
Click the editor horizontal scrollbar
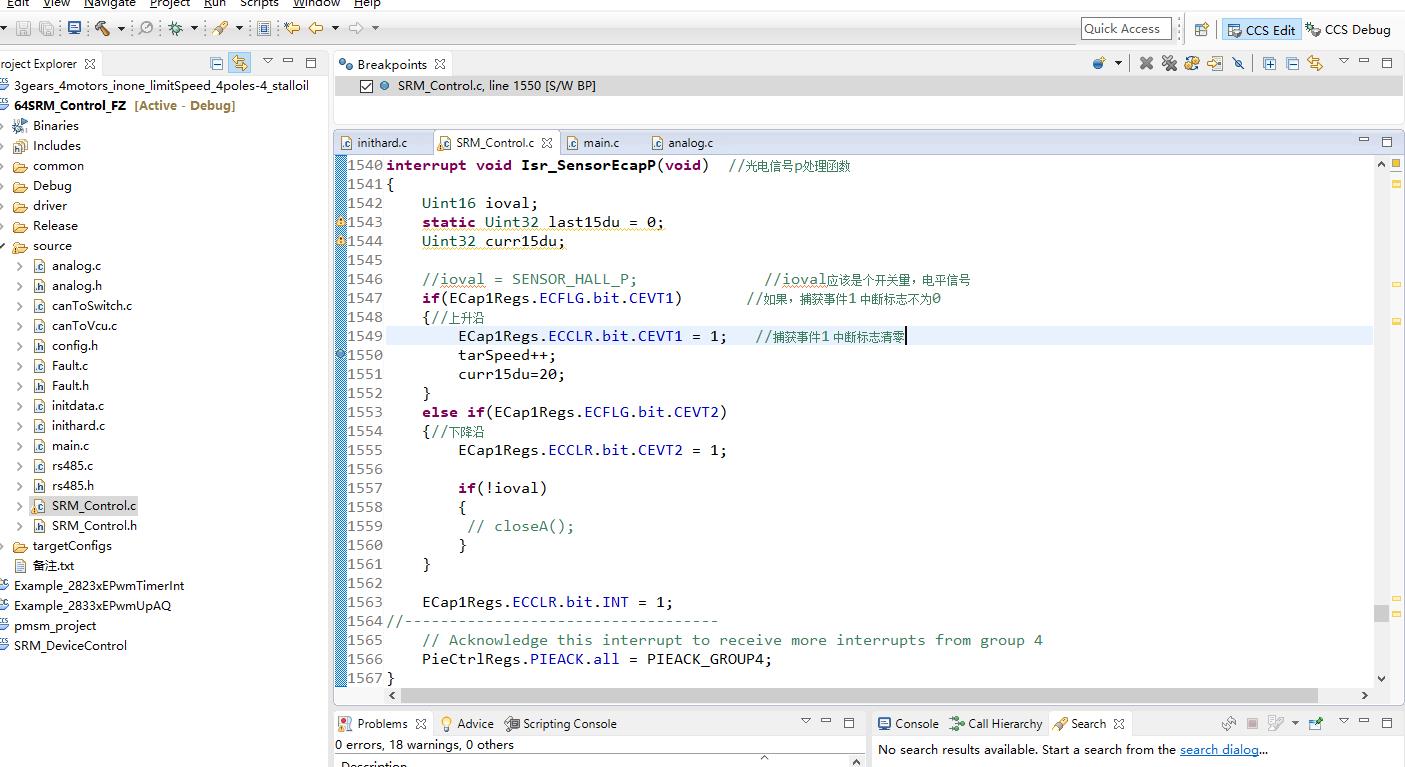coord(850,695)
